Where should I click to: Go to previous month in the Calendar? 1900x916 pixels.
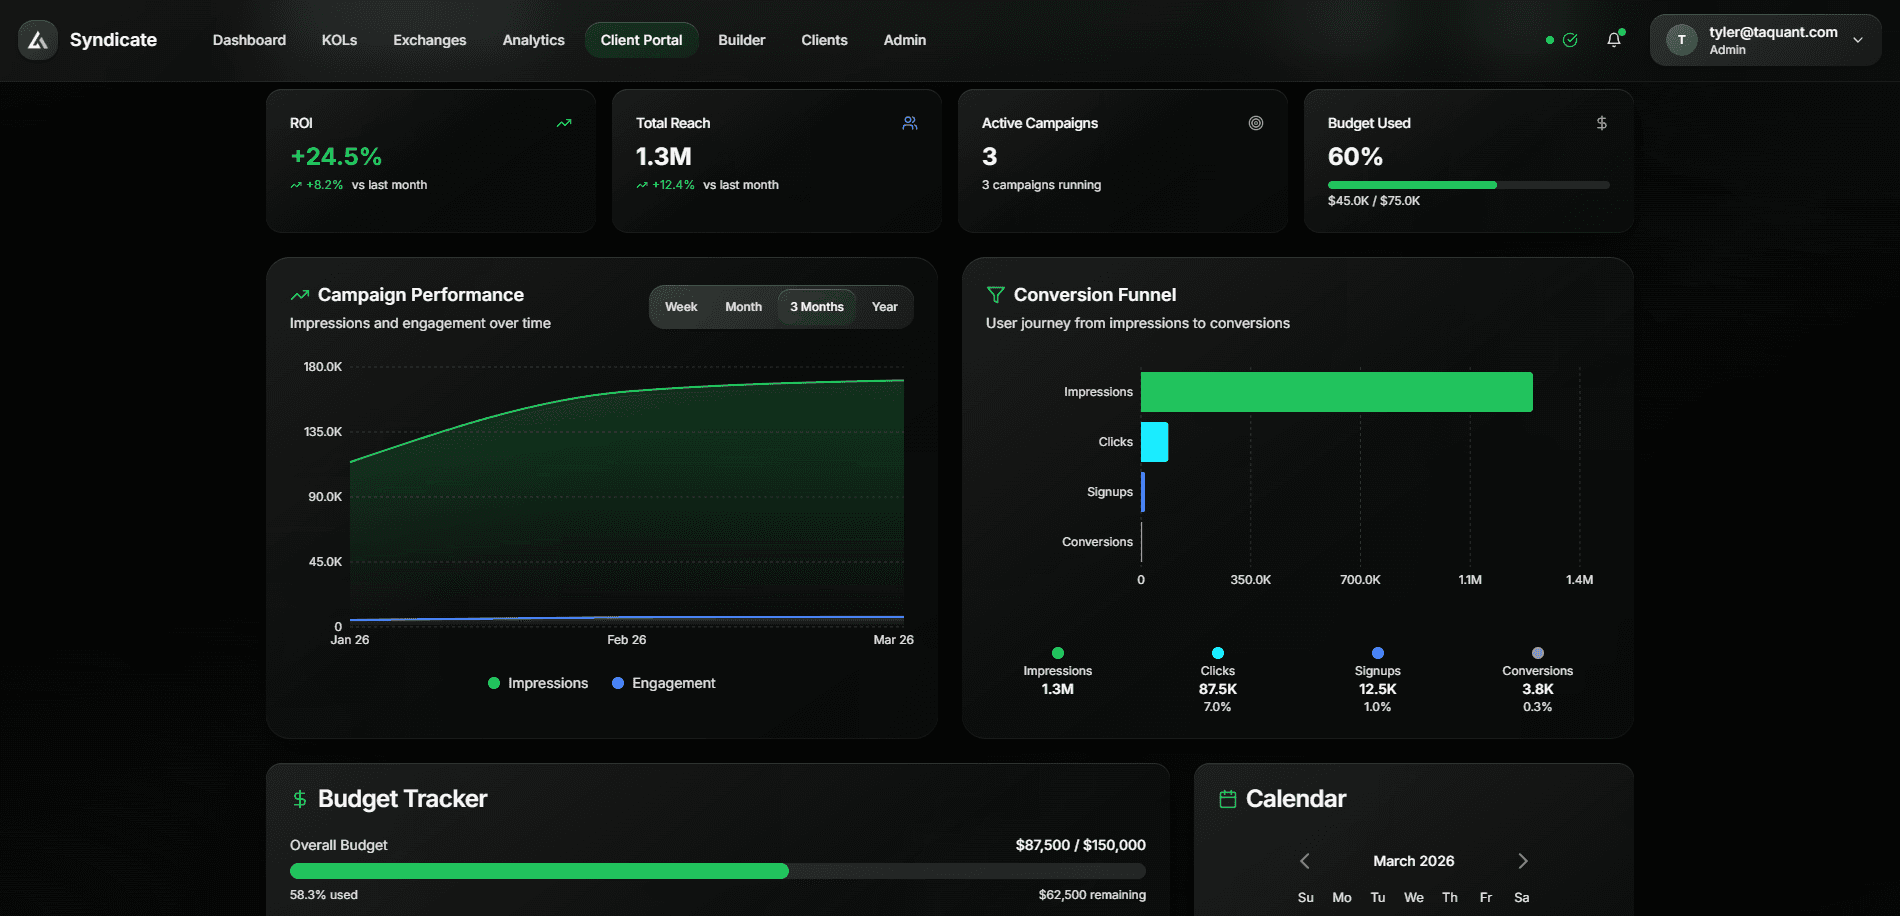click(x=1304, y=860)
